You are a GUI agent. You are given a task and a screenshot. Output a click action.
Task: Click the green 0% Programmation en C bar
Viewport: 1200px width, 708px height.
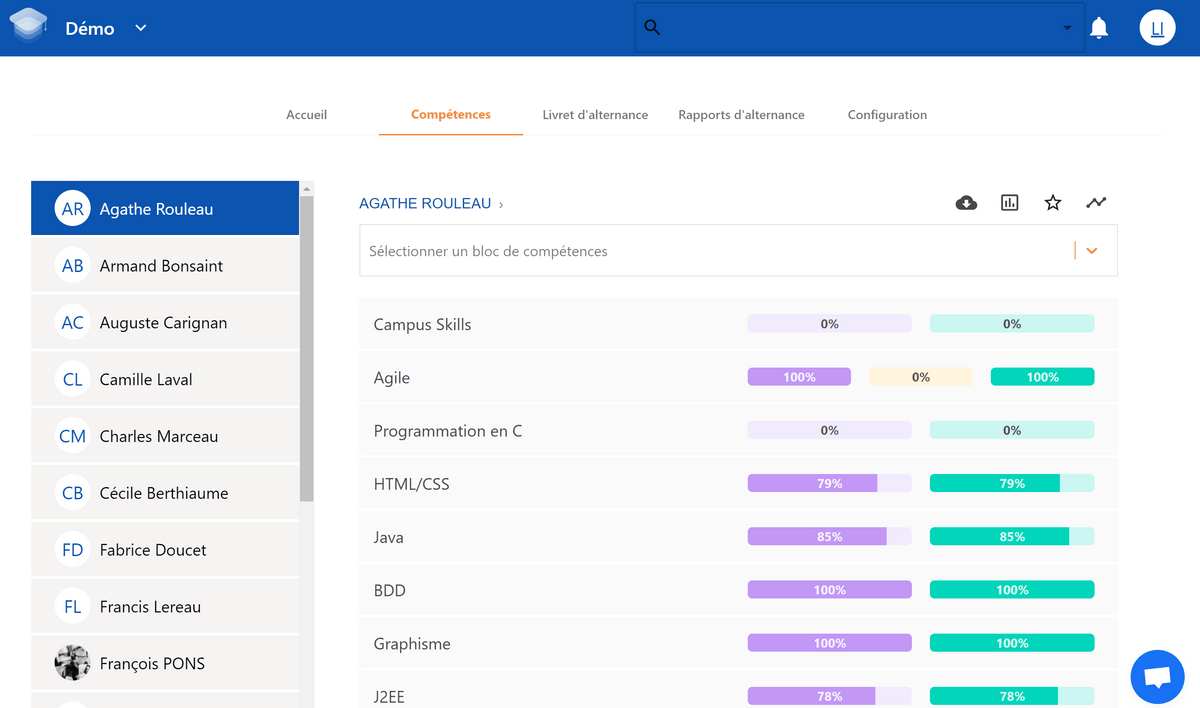pos(1012,430)
